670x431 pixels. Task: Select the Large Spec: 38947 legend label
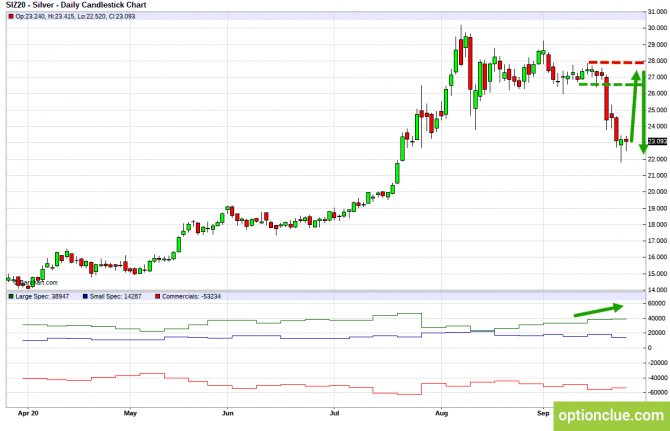[42, 297]
